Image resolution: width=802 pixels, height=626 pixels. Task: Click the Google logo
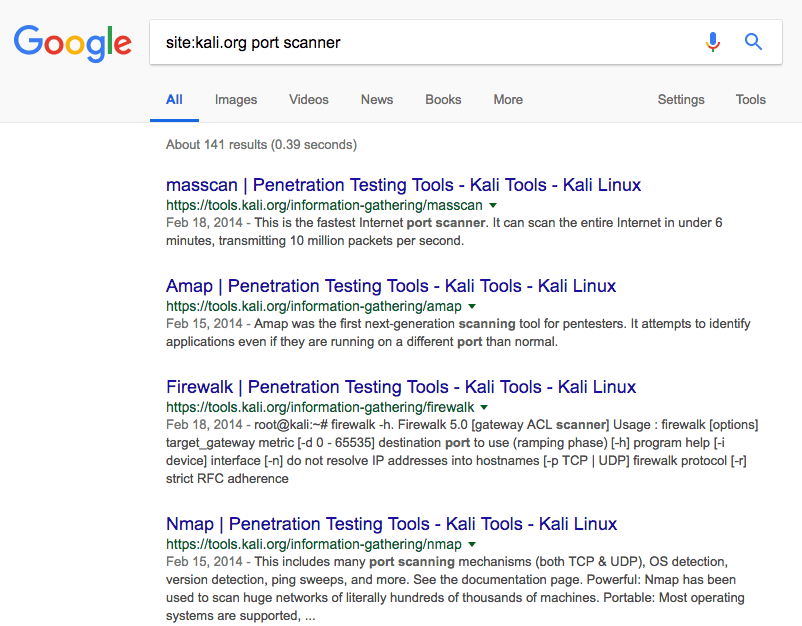pyautogui.click(x=72, y=42)
